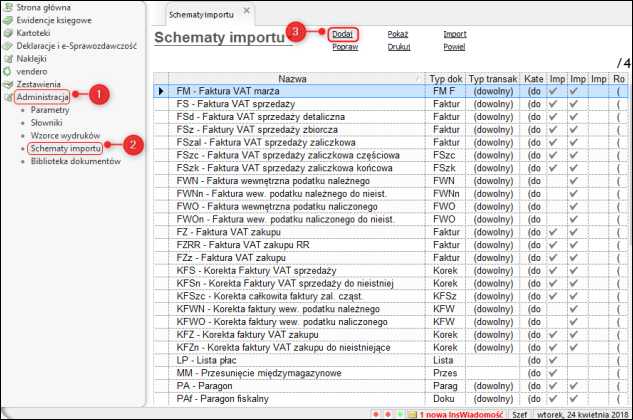Sort by Nazwa column header
This screenshot has width=633, height=420.
click(x=296, y=79)
